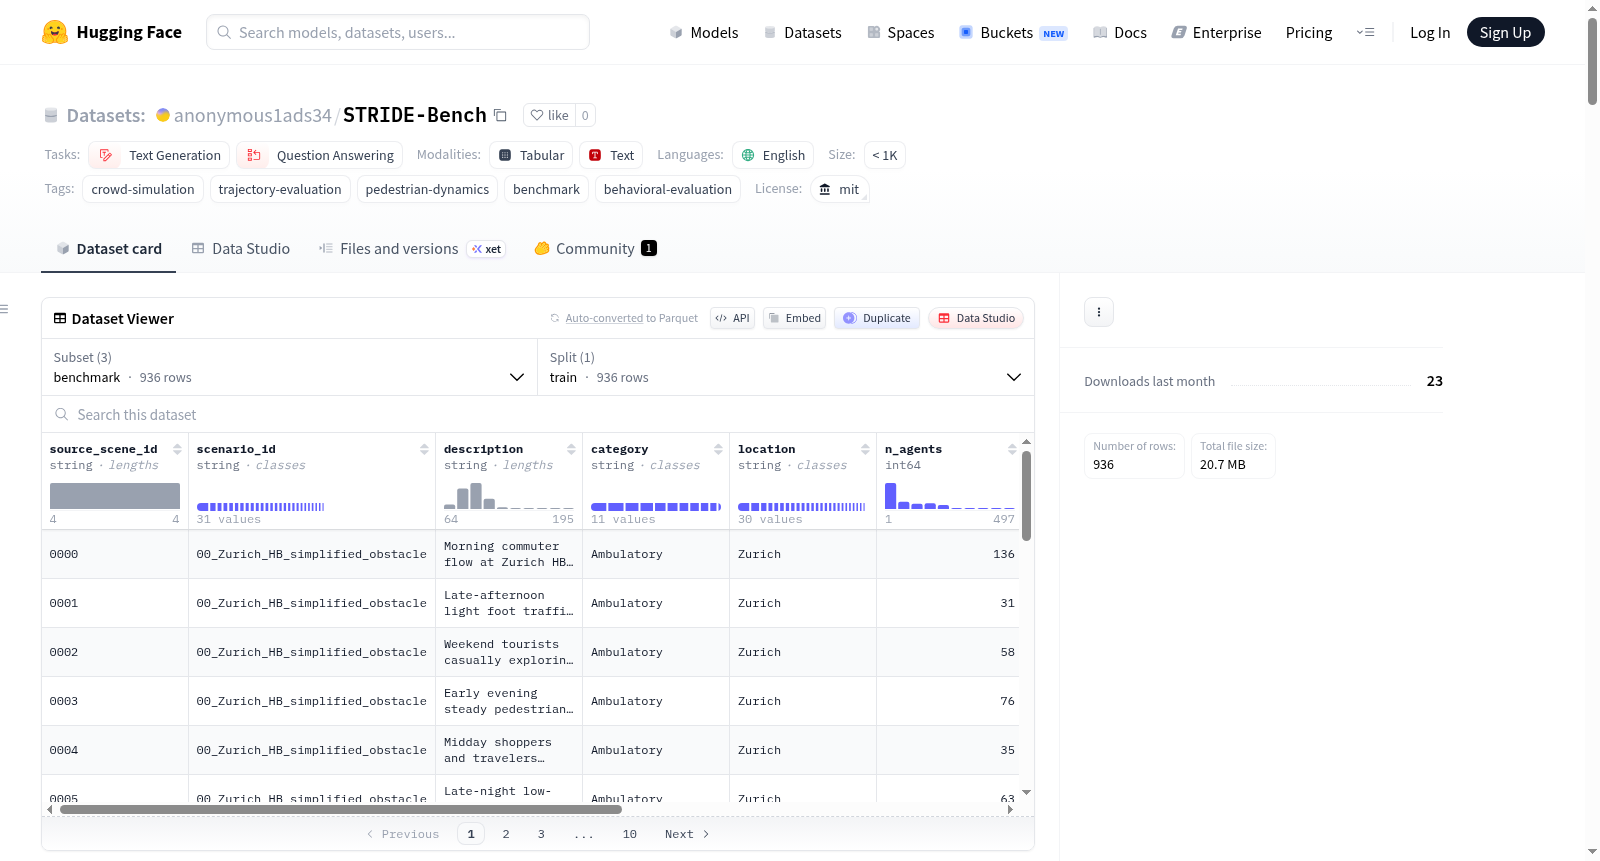Click the crowd-simulation tag
The image size is (1600, 861).
point(143,189)
